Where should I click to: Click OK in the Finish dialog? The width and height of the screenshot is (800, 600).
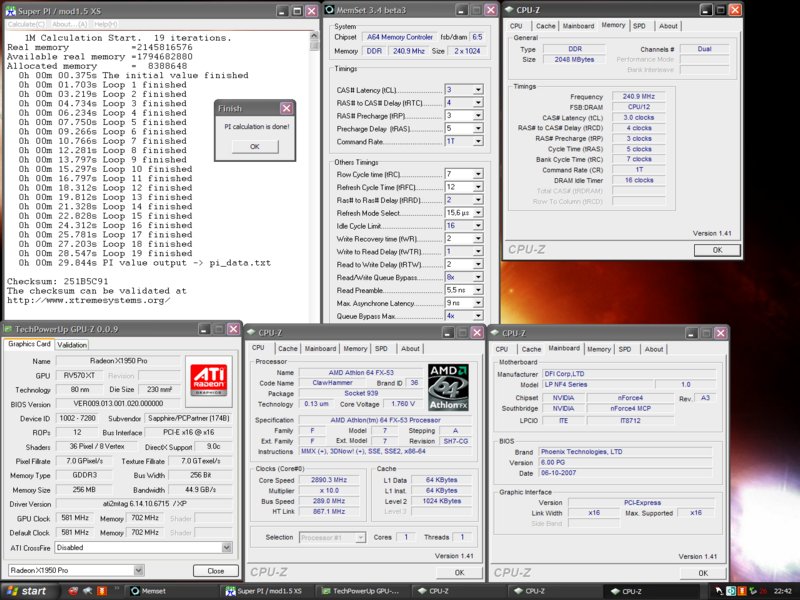point(255,146)
